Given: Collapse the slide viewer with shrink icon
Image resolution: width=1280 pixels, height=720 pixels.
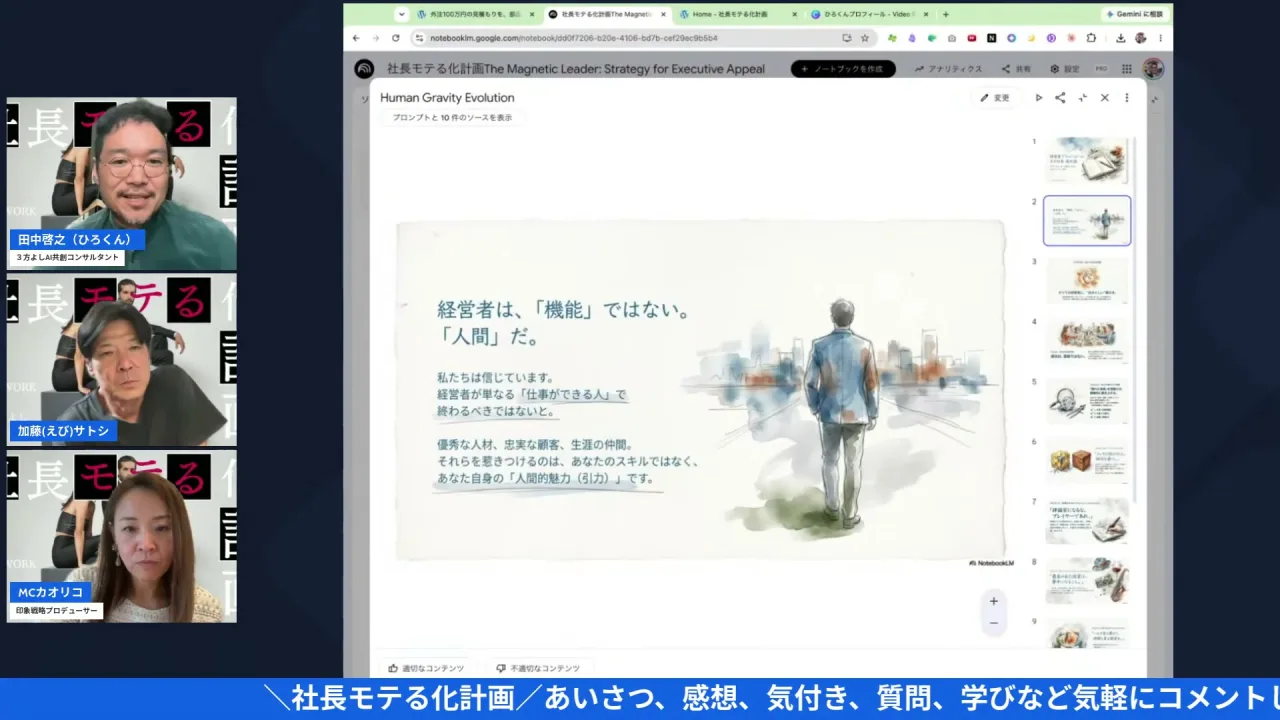Looking at the screenshot, I should pos(1082,98).
